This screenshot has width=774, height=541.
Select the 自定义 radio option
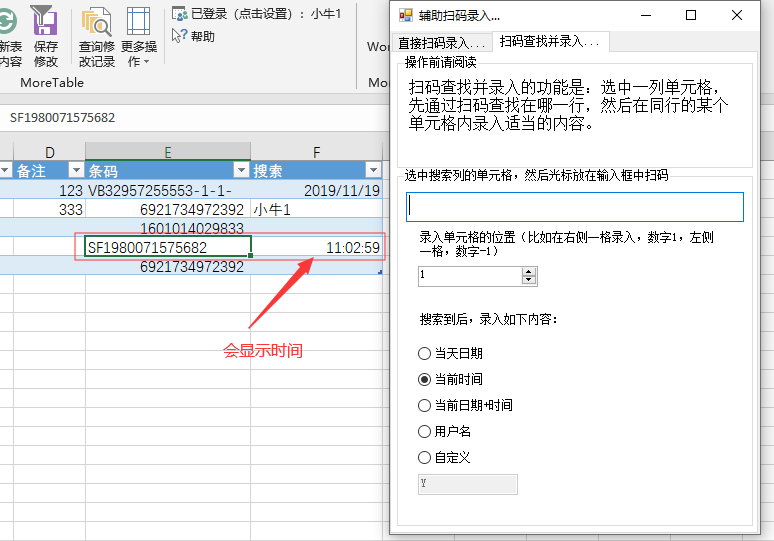[425, 458]
